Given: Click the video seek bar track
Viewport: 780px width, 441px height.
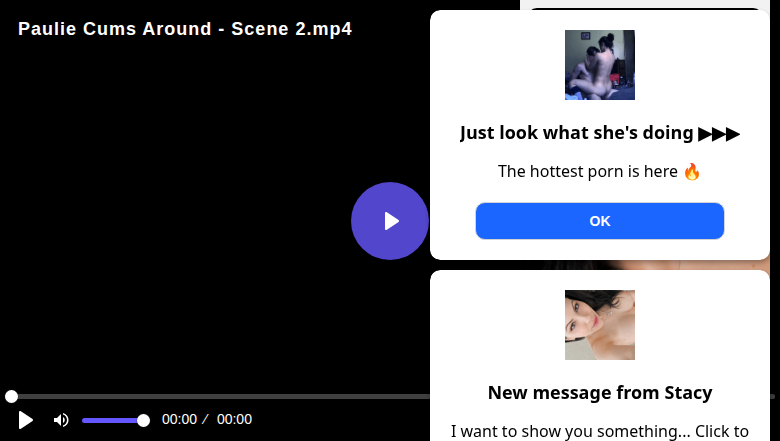Looking at the screenshot, I should [x=220, y=397].
